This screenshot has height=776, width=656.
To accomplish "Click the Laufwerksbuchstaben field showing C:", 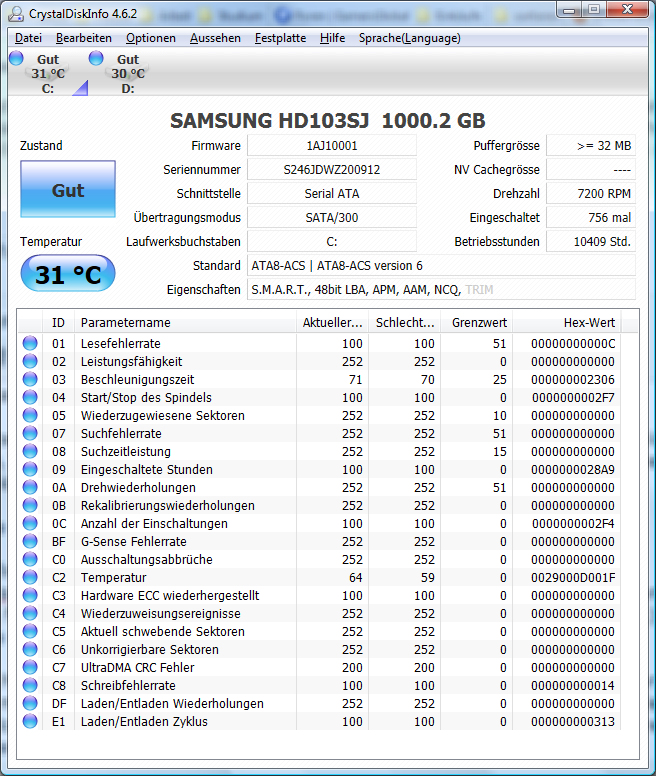I will click(332, 242).
